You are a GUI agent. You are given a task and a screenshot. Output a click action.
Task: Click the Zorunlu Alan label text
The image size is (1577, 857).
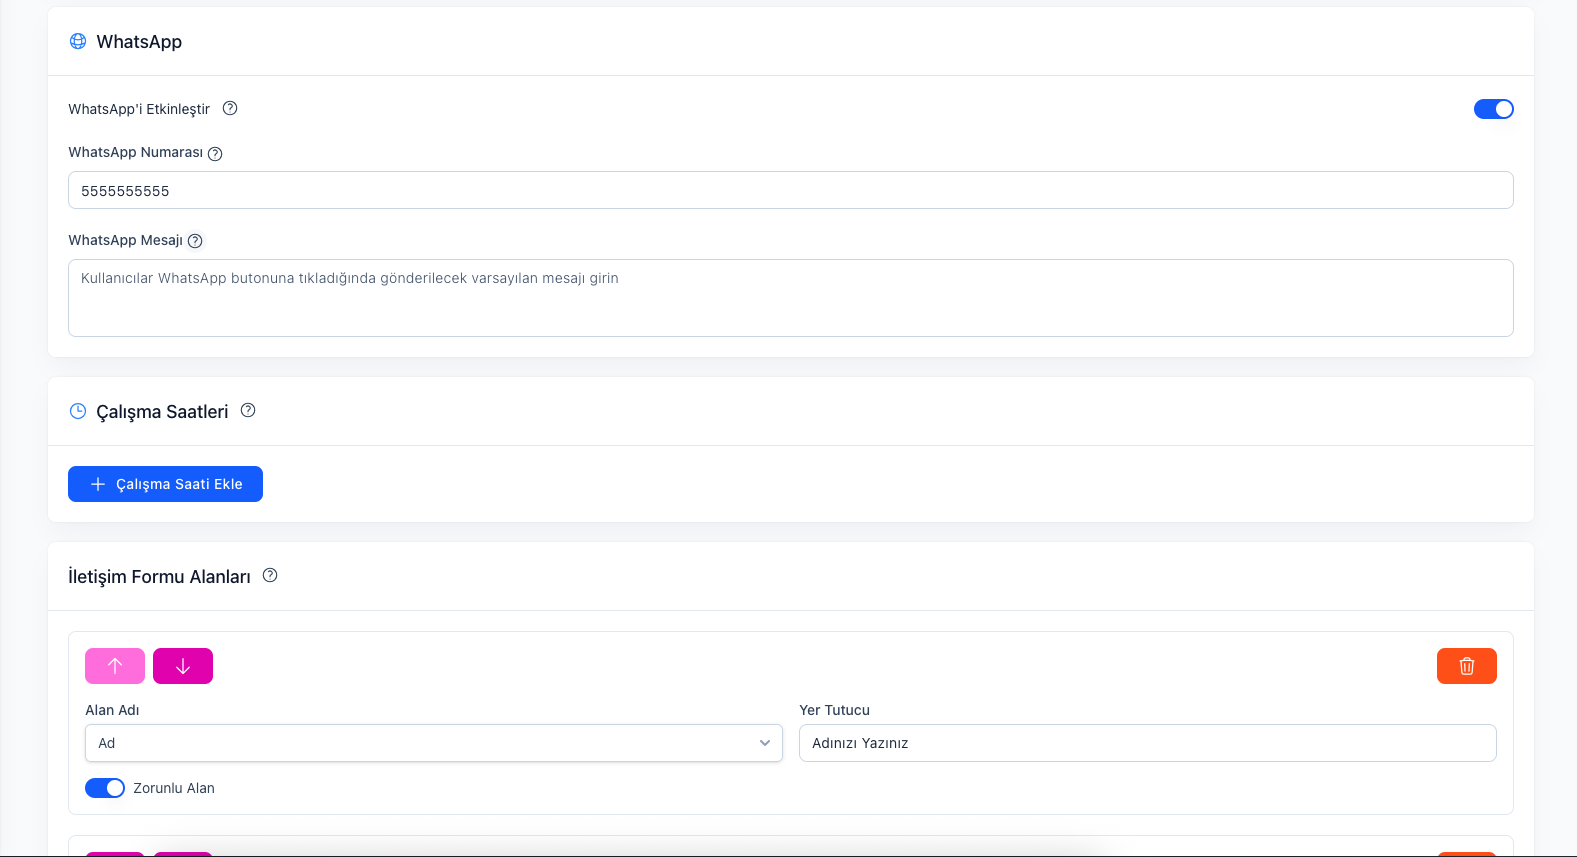[174, 788]
